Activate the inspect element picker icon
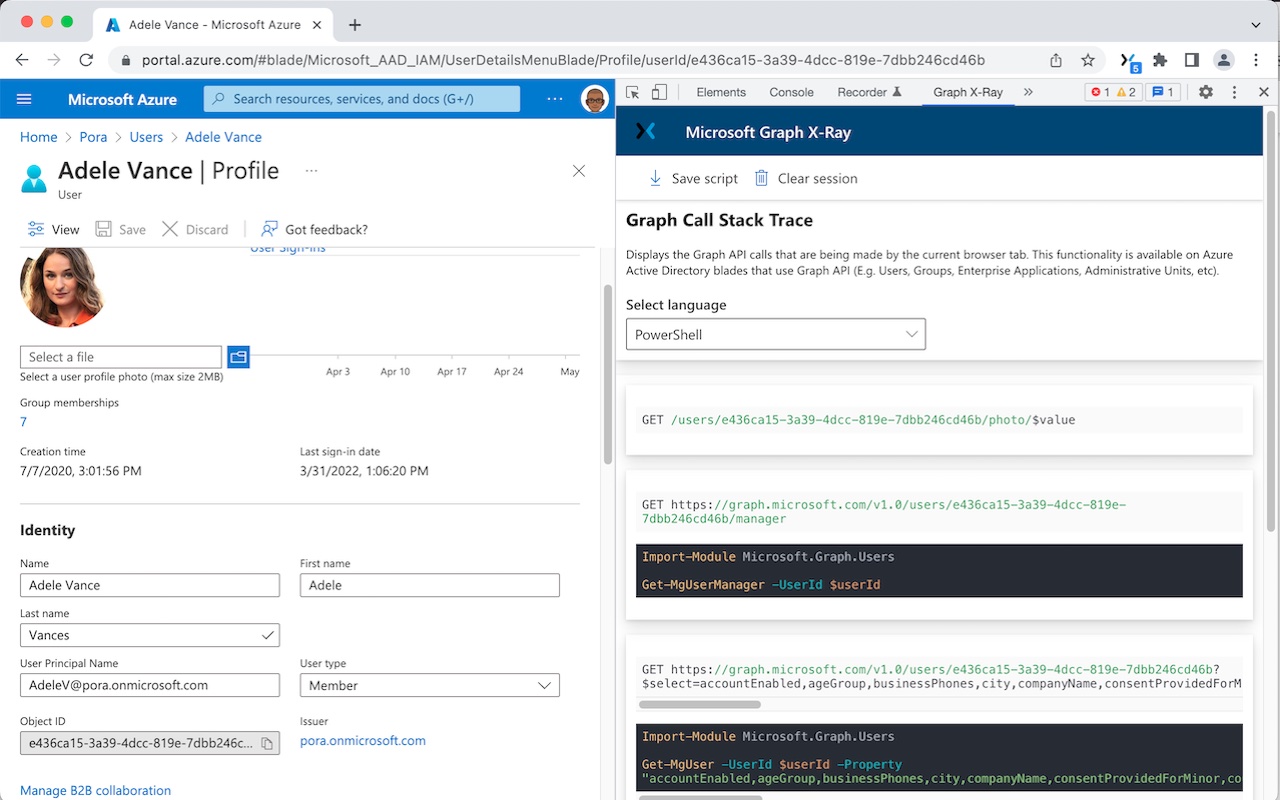The height and width of the screenshot is (800, 1280). pos(633,92)
